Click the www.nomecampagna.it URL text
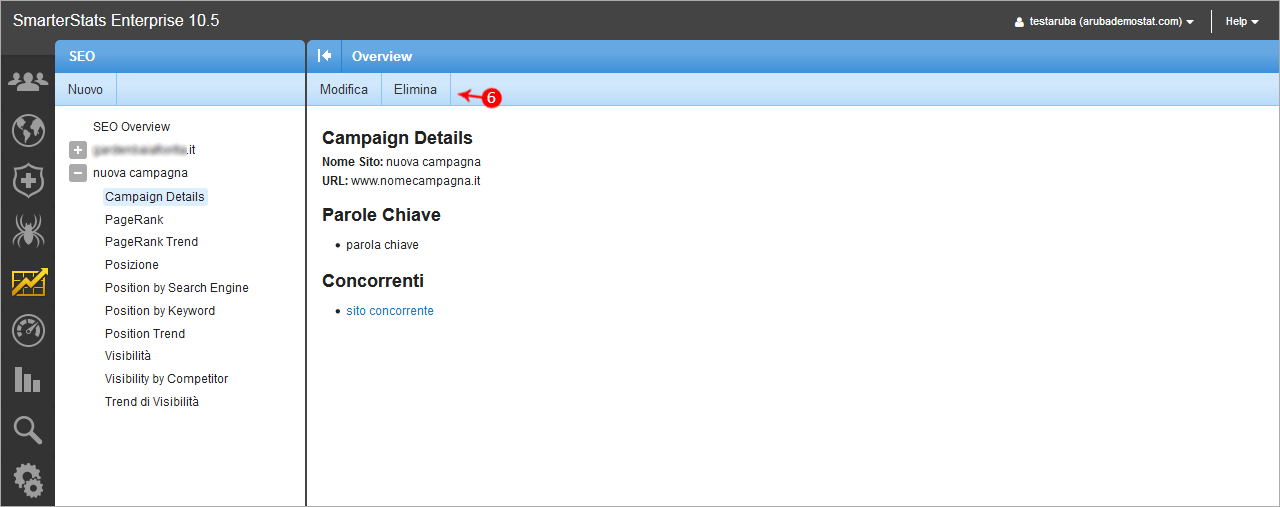Image resolution: width=1280 pixels, height=507 pixels. tap(416, 181)
